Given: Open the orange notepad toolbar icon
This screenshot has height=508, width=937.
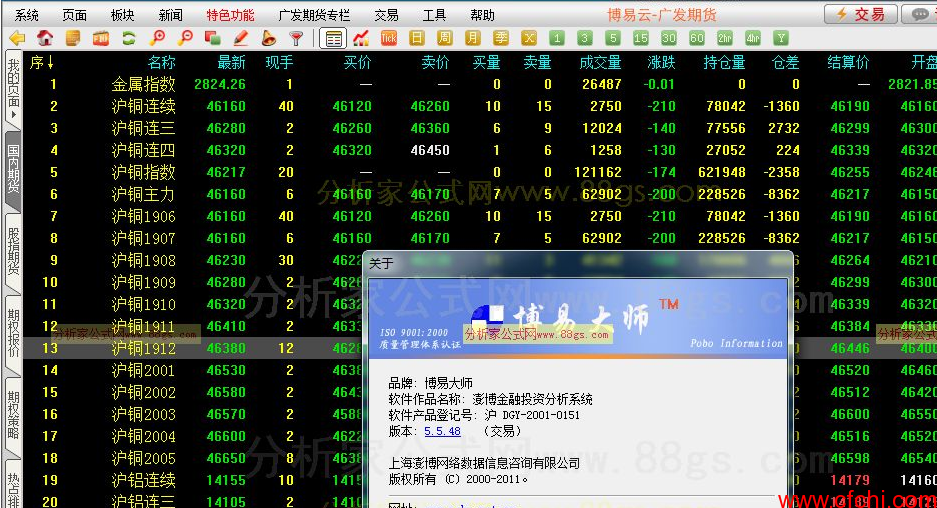Looking at the screenshot, I should click(x=73, y=38).
